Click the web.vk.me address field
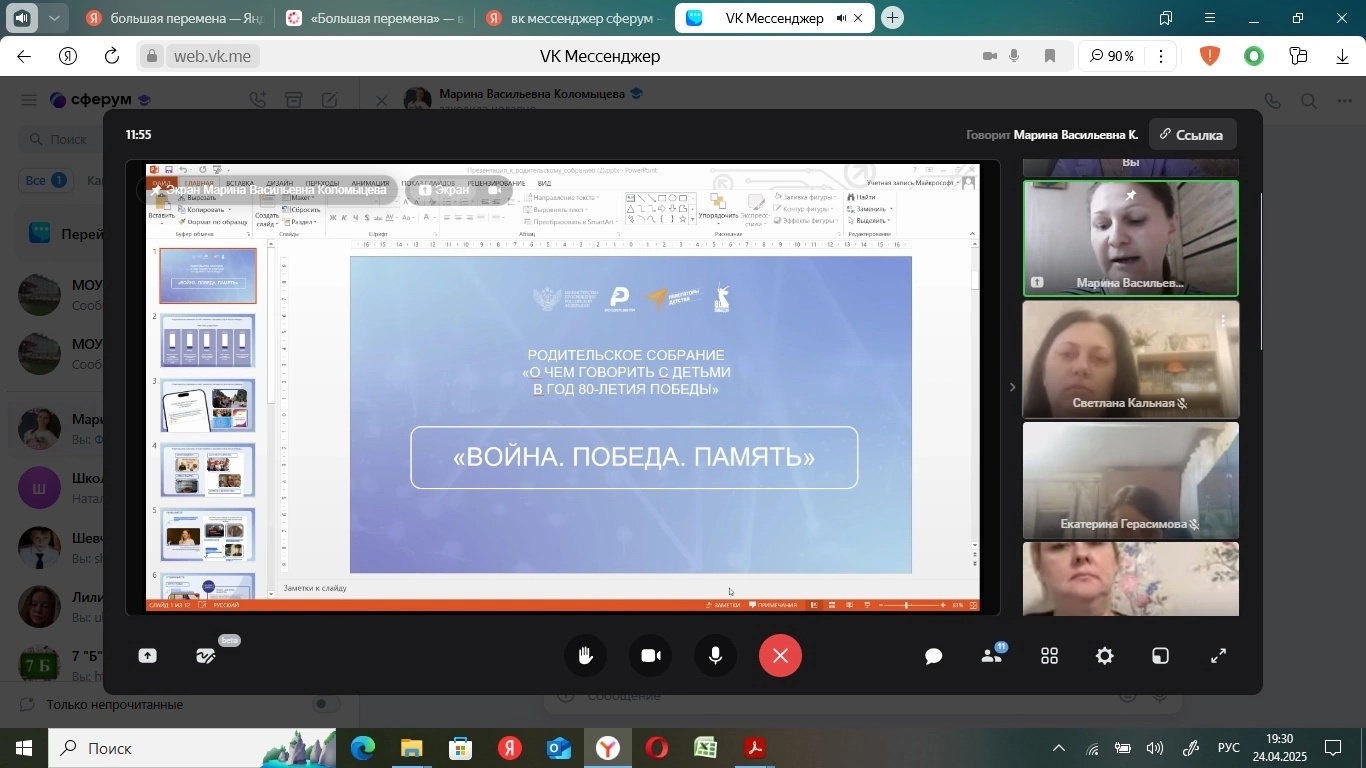 (212, 56)
